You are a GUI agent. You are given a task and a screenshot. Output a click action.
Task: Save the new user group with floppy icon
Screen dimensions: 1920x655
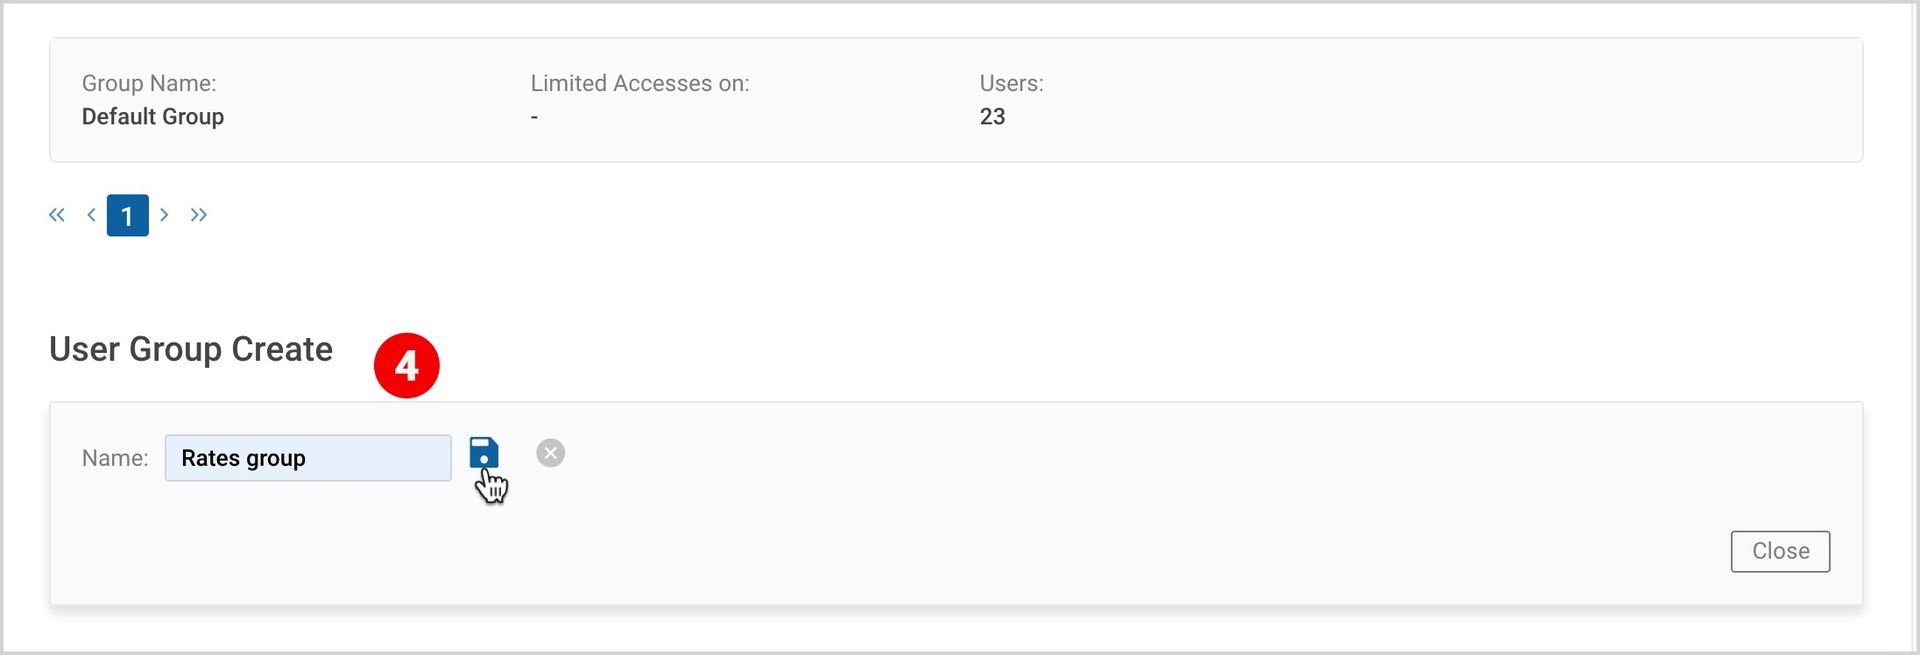(484, 453)
